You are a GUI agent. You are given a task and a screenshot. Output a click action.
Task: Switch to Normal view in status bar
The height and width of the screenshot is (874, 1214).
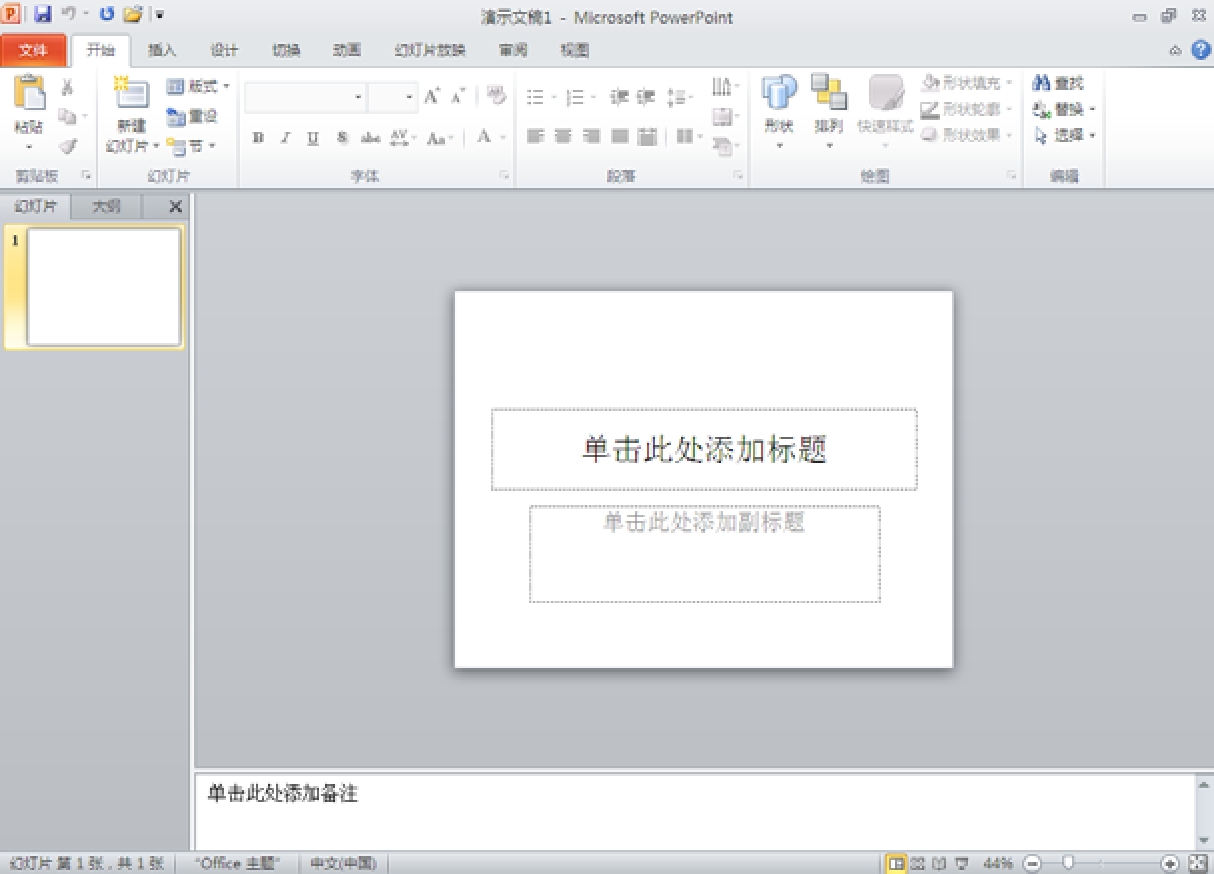click(x=897, y=863)
